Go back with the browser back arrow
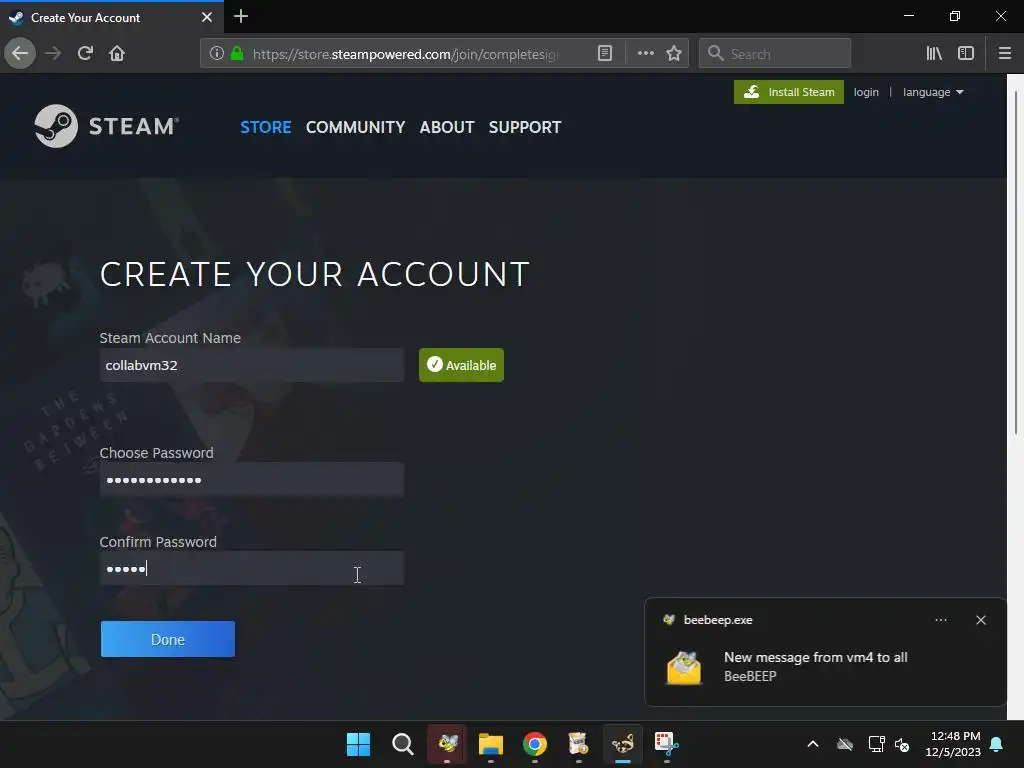Viewport: 1024px width, 768px height. click(x=20, y=53)
